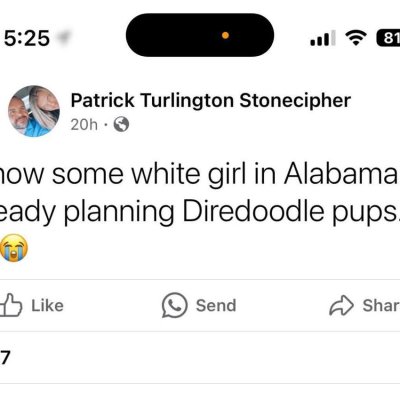Tap the cellular signal bars icon

click(323, 38)
